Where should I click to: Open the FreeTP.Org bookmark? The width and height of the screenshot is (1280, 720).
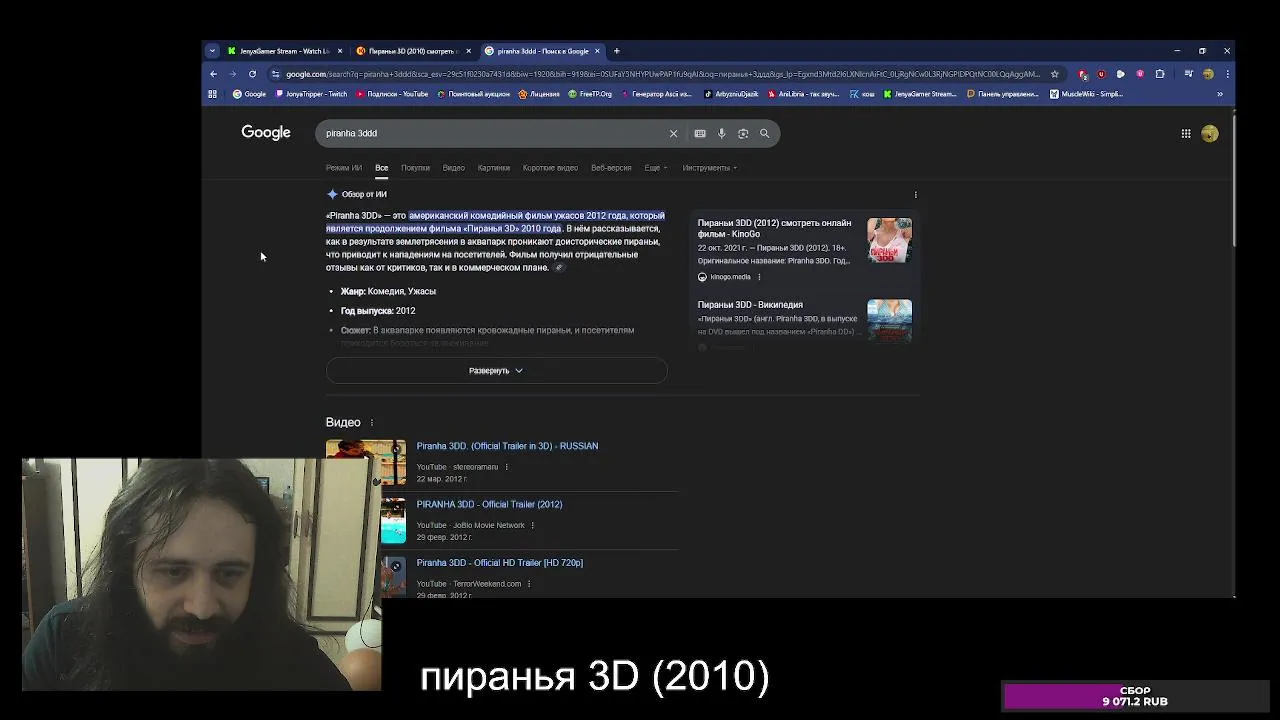pos(590,94)
